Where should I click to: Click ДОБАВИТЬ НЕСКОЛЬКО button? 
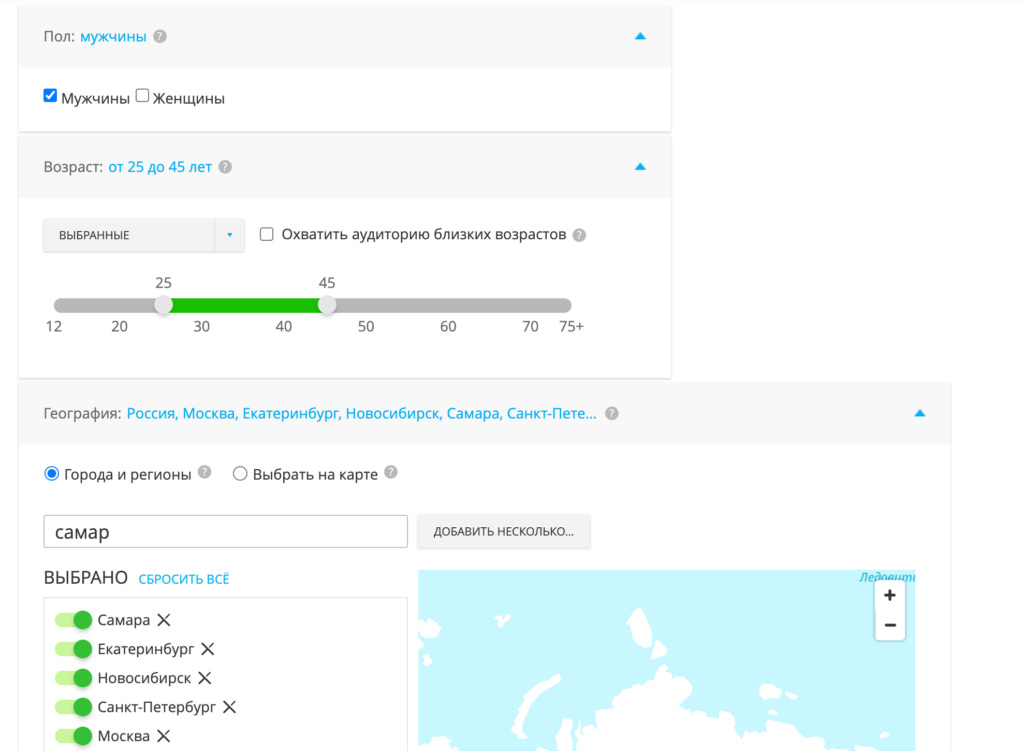click(504, 532)
